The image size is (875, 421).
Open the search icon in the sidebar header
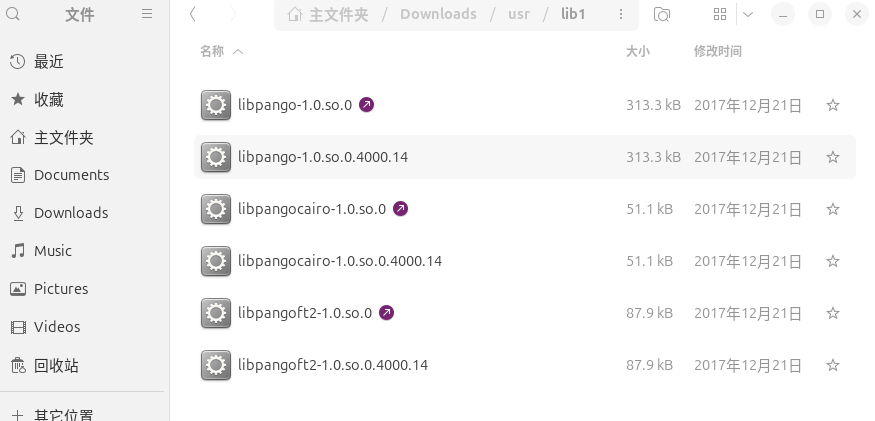12,14
